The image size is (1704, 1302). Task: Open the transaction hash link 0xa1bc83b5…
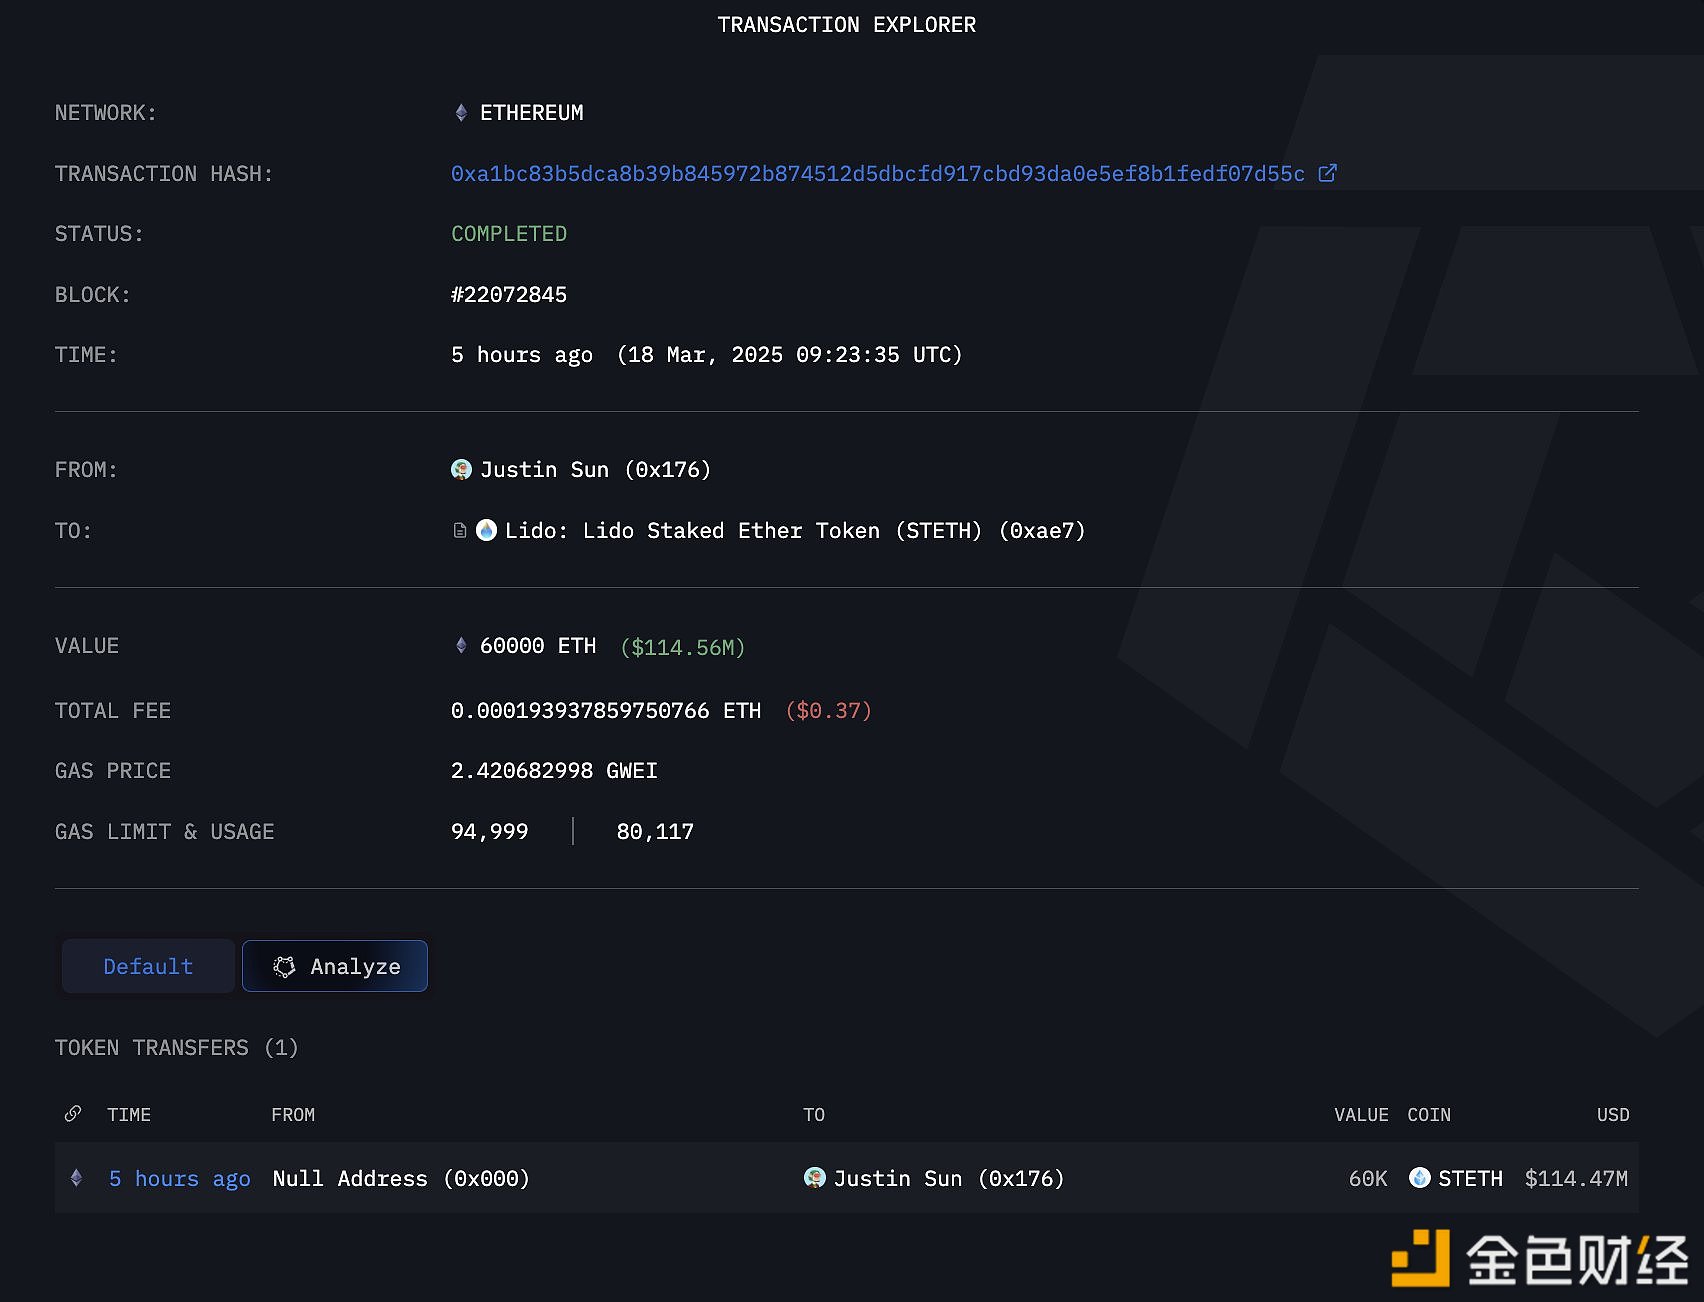[x=877, y=174]
